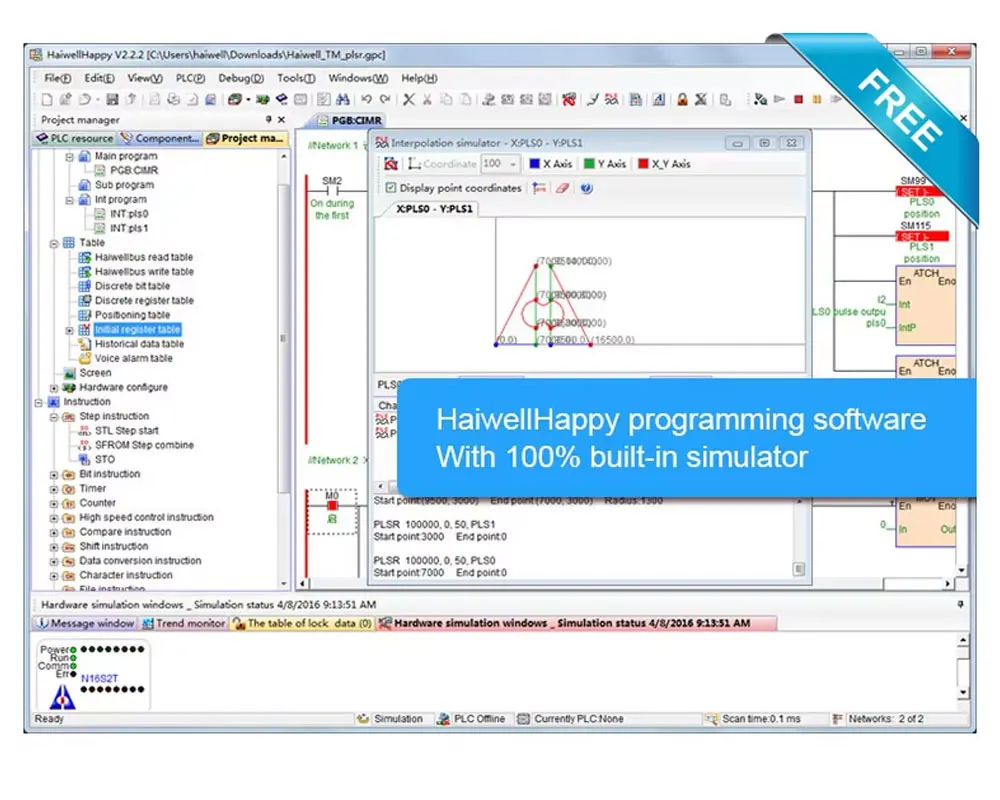Expand the Counter instruction node
1000x800 pixels.
(x=54, y=504)
